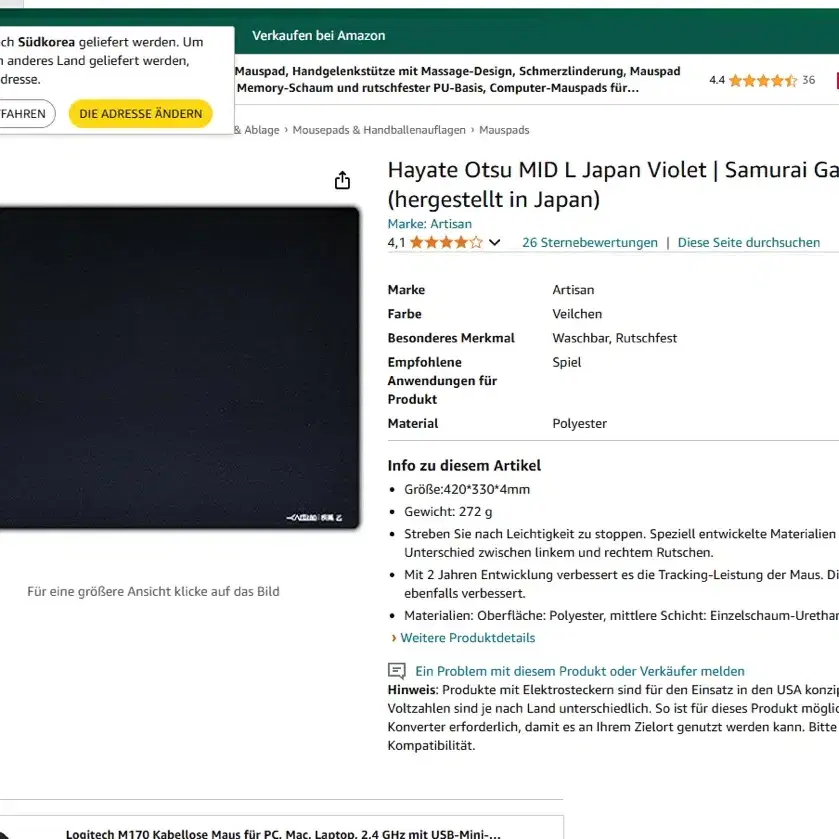The image size is (839, 839).
Task: Enlarge the black mousepad product image
Action: (179, 368)
